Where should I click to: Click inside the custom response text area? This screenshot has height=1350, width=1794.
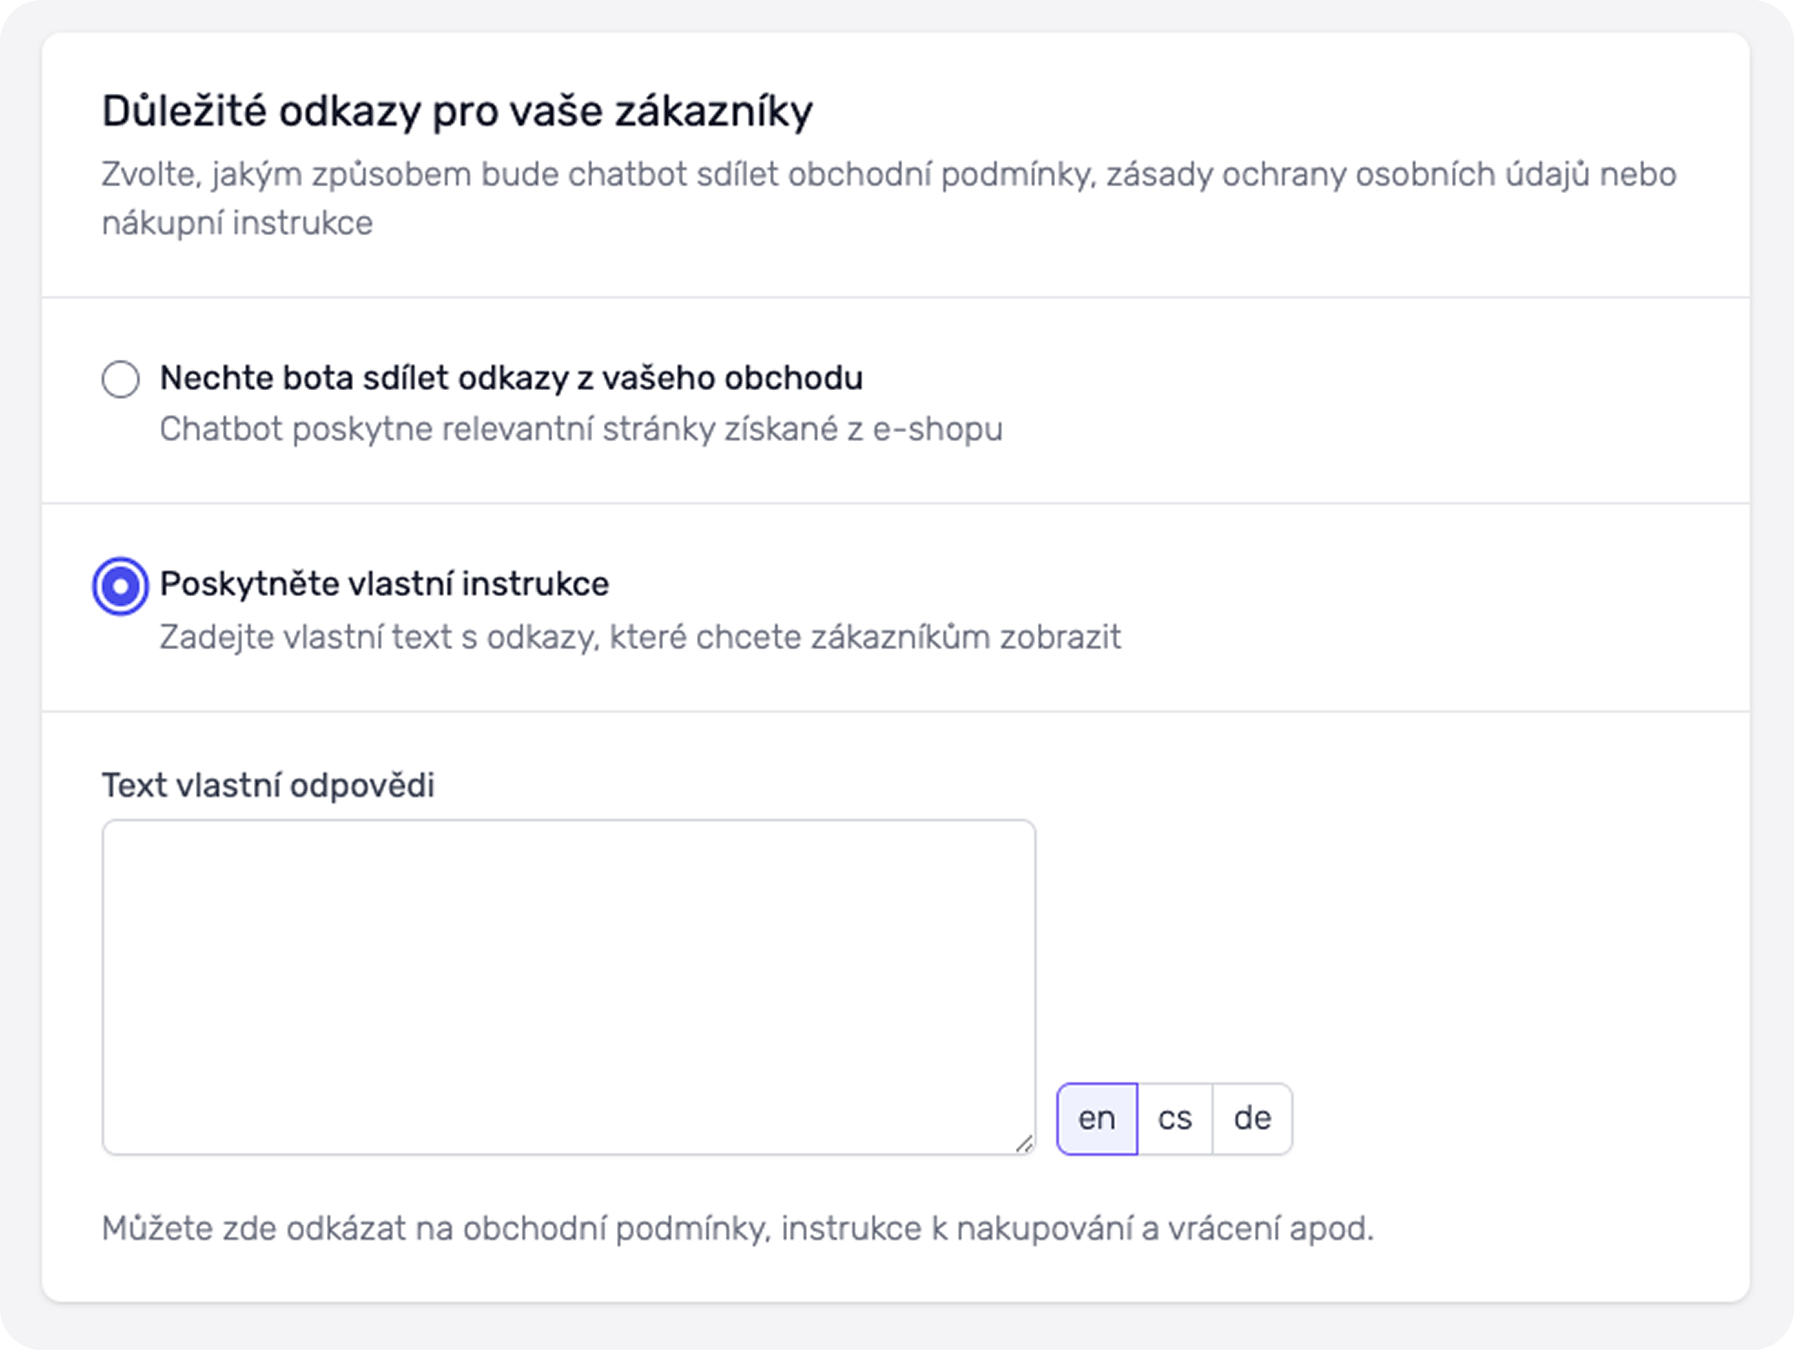coord(568,986)
